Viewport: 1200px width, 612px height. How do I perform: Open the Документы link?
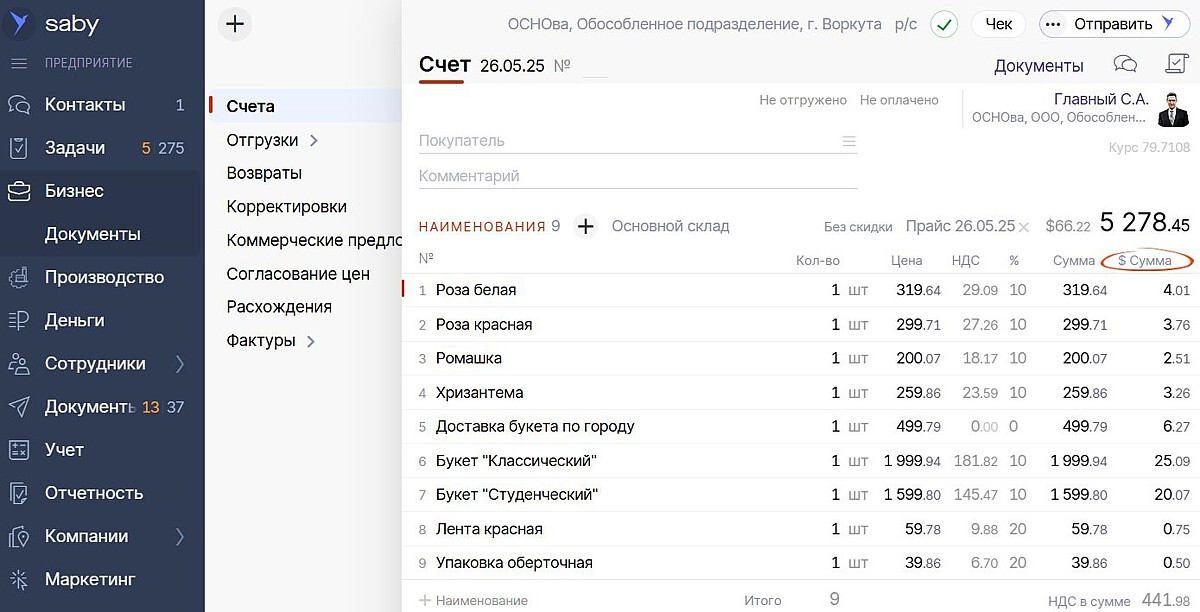click(1038, 66)
